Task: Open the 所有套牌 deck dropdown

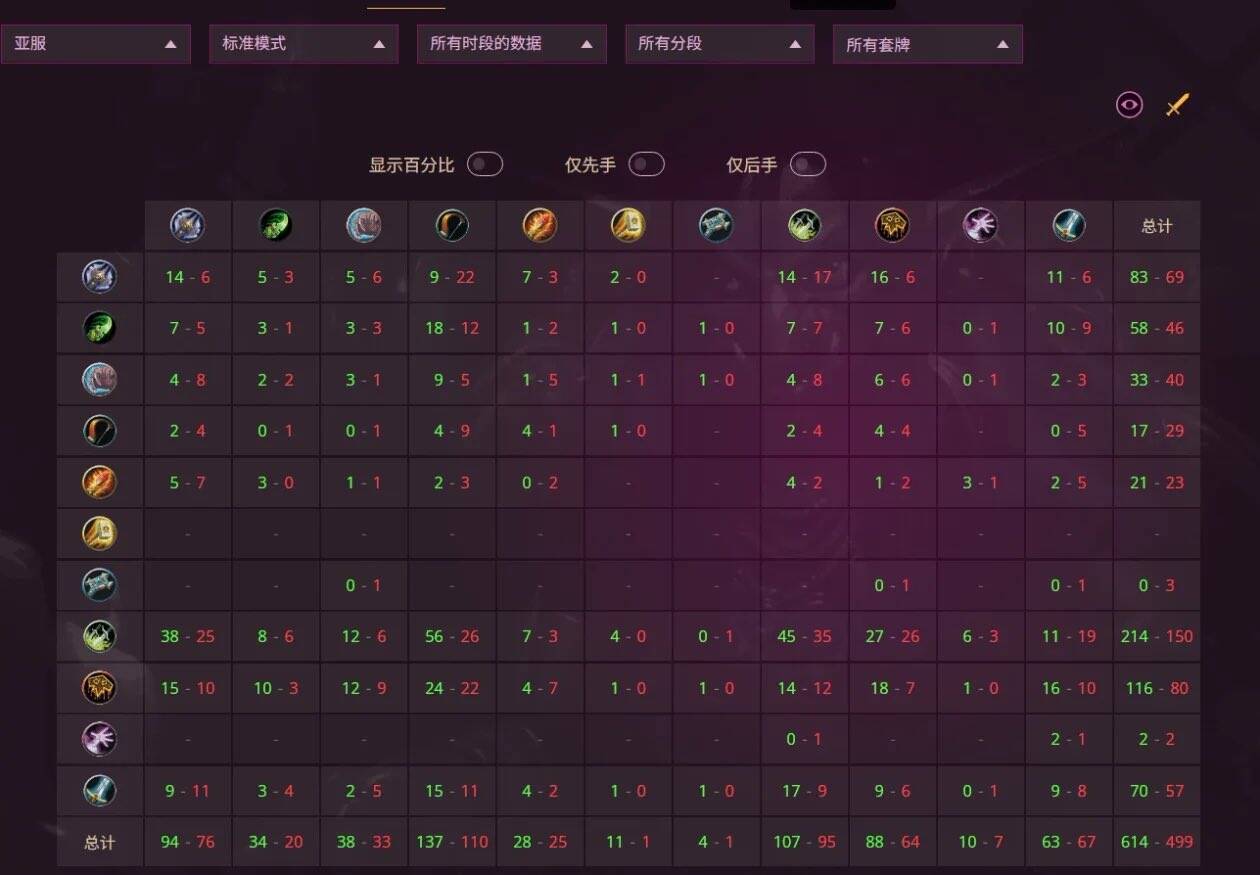Action: 927,44
